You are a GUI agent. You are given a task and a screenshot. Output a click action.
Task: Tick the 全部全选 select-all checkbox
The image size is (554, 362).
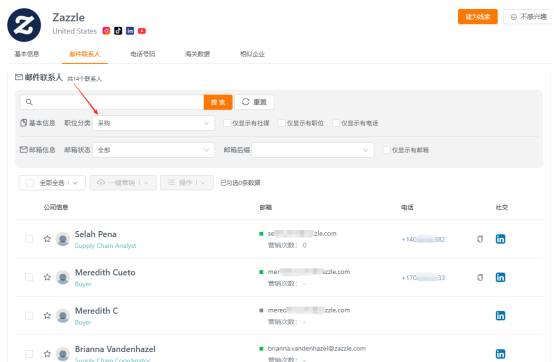click(30, 183)
